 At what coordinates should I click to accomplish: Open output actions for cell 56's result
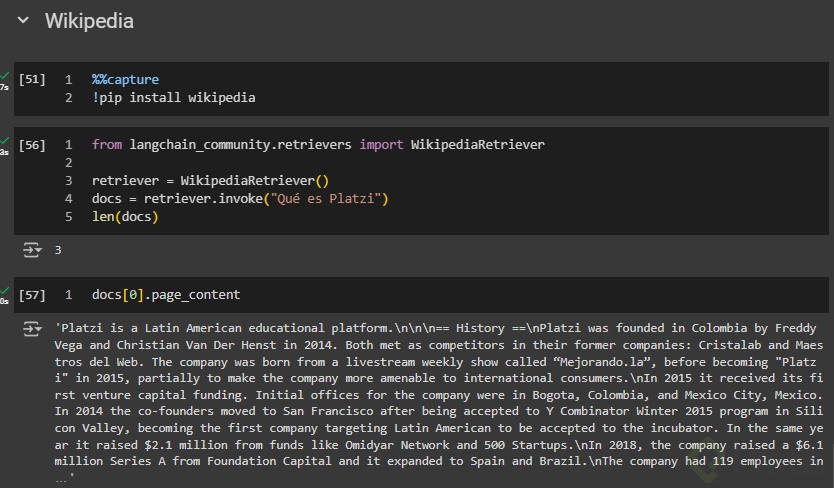(x=32, y=250)
